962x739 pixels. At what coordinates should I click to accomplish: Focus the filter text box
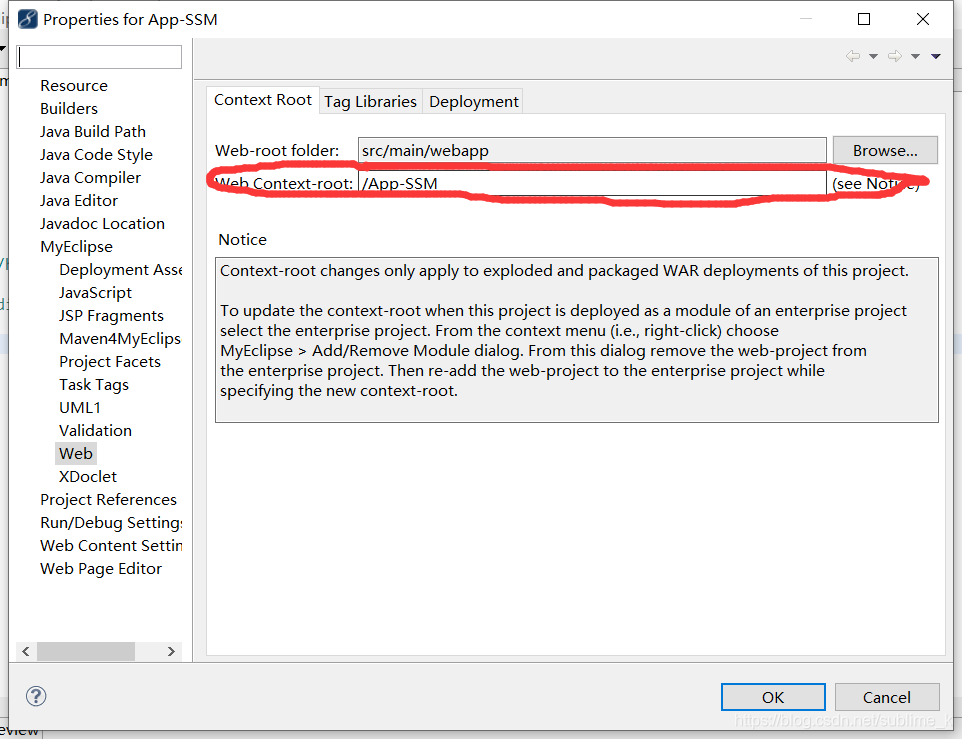coord(99,57)
